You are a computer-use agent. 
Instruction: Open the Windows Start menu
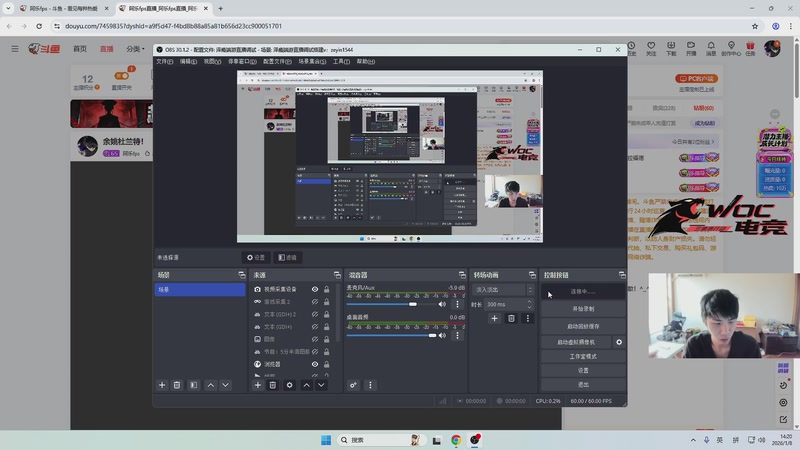(326, 440)
